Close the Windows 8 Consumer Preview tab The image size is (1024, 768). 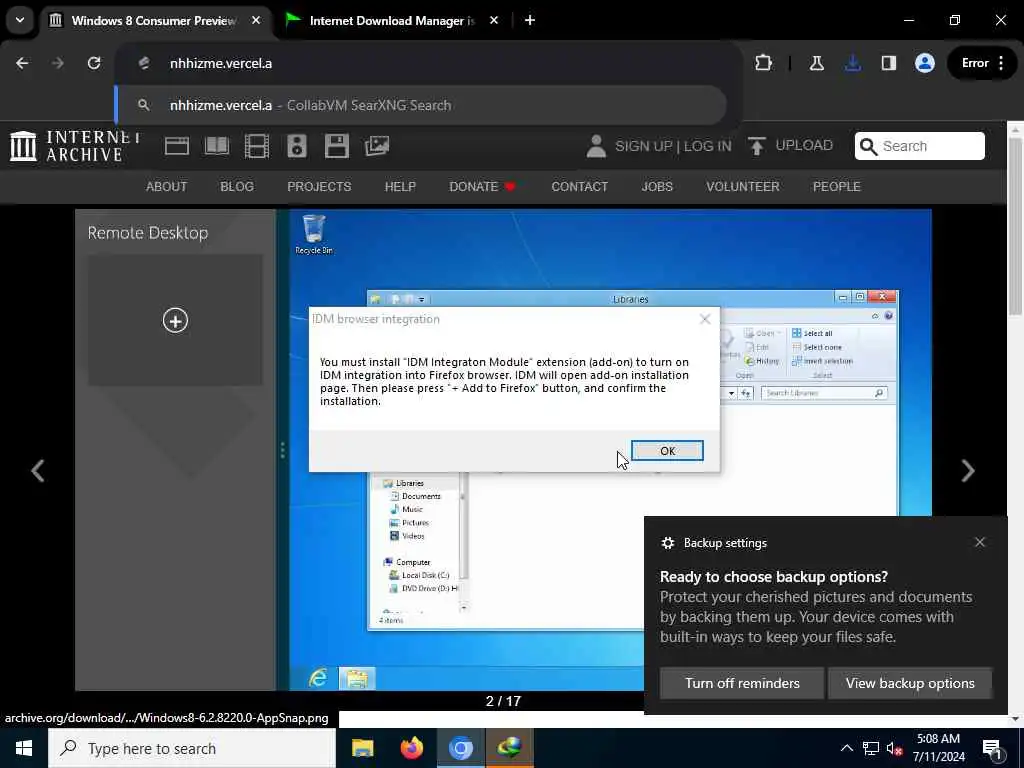click(x=256, y=20)
